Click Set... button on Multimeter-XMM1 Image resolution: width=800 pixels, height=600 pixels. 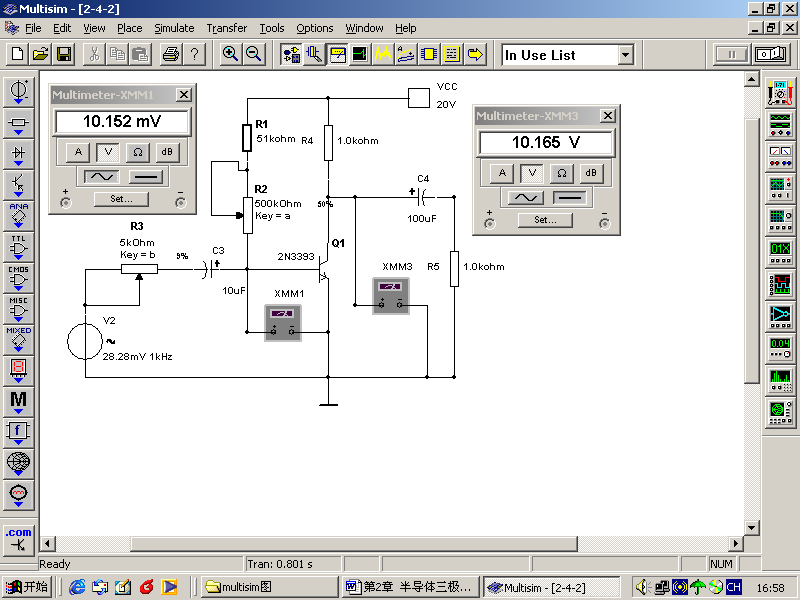[121, 199]
